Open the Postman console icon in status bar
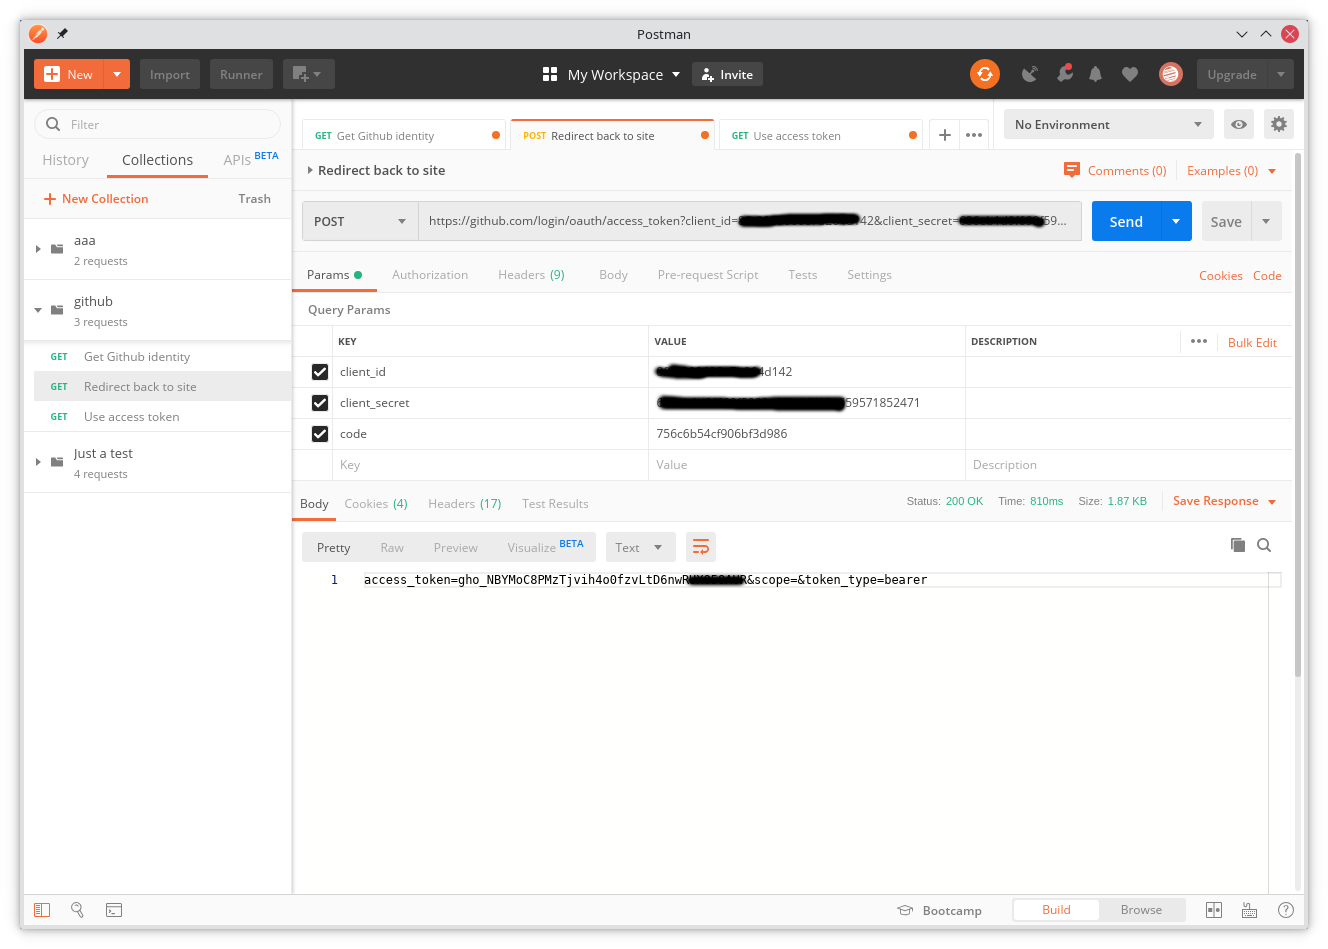The width and height of the screenshot is (1328, 949). (x=114, y=910)
